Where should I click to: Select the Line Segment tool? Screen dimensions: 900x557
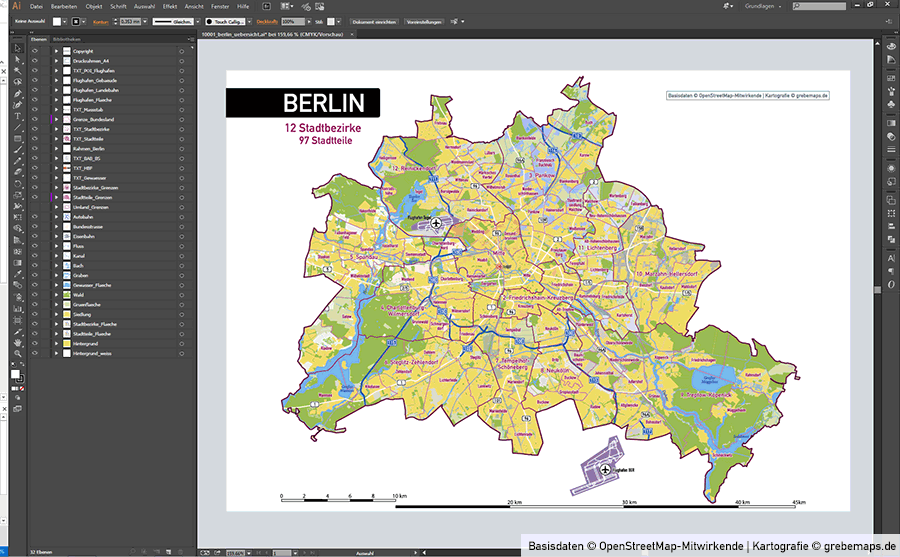pyautogui.click(x=18, y=127)
